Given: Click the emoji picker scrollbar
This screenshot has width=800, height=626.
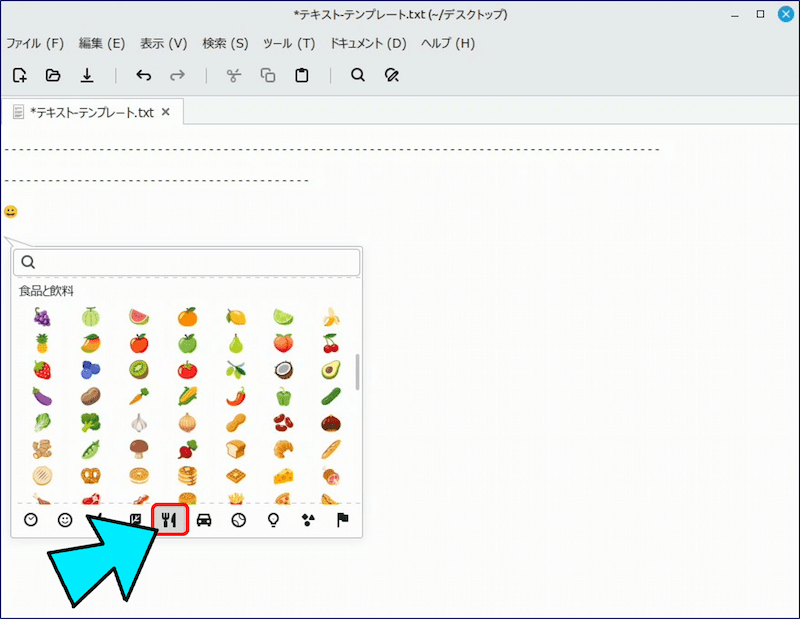Looking at the screenshot, I should point(357,371).
